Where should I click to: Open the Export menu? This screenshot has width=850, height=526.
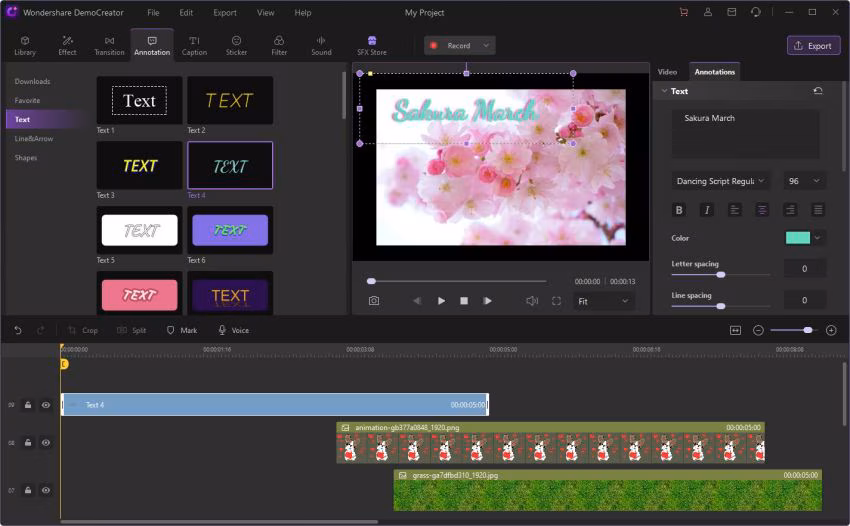pyautogui.click(x=225, y=13)
